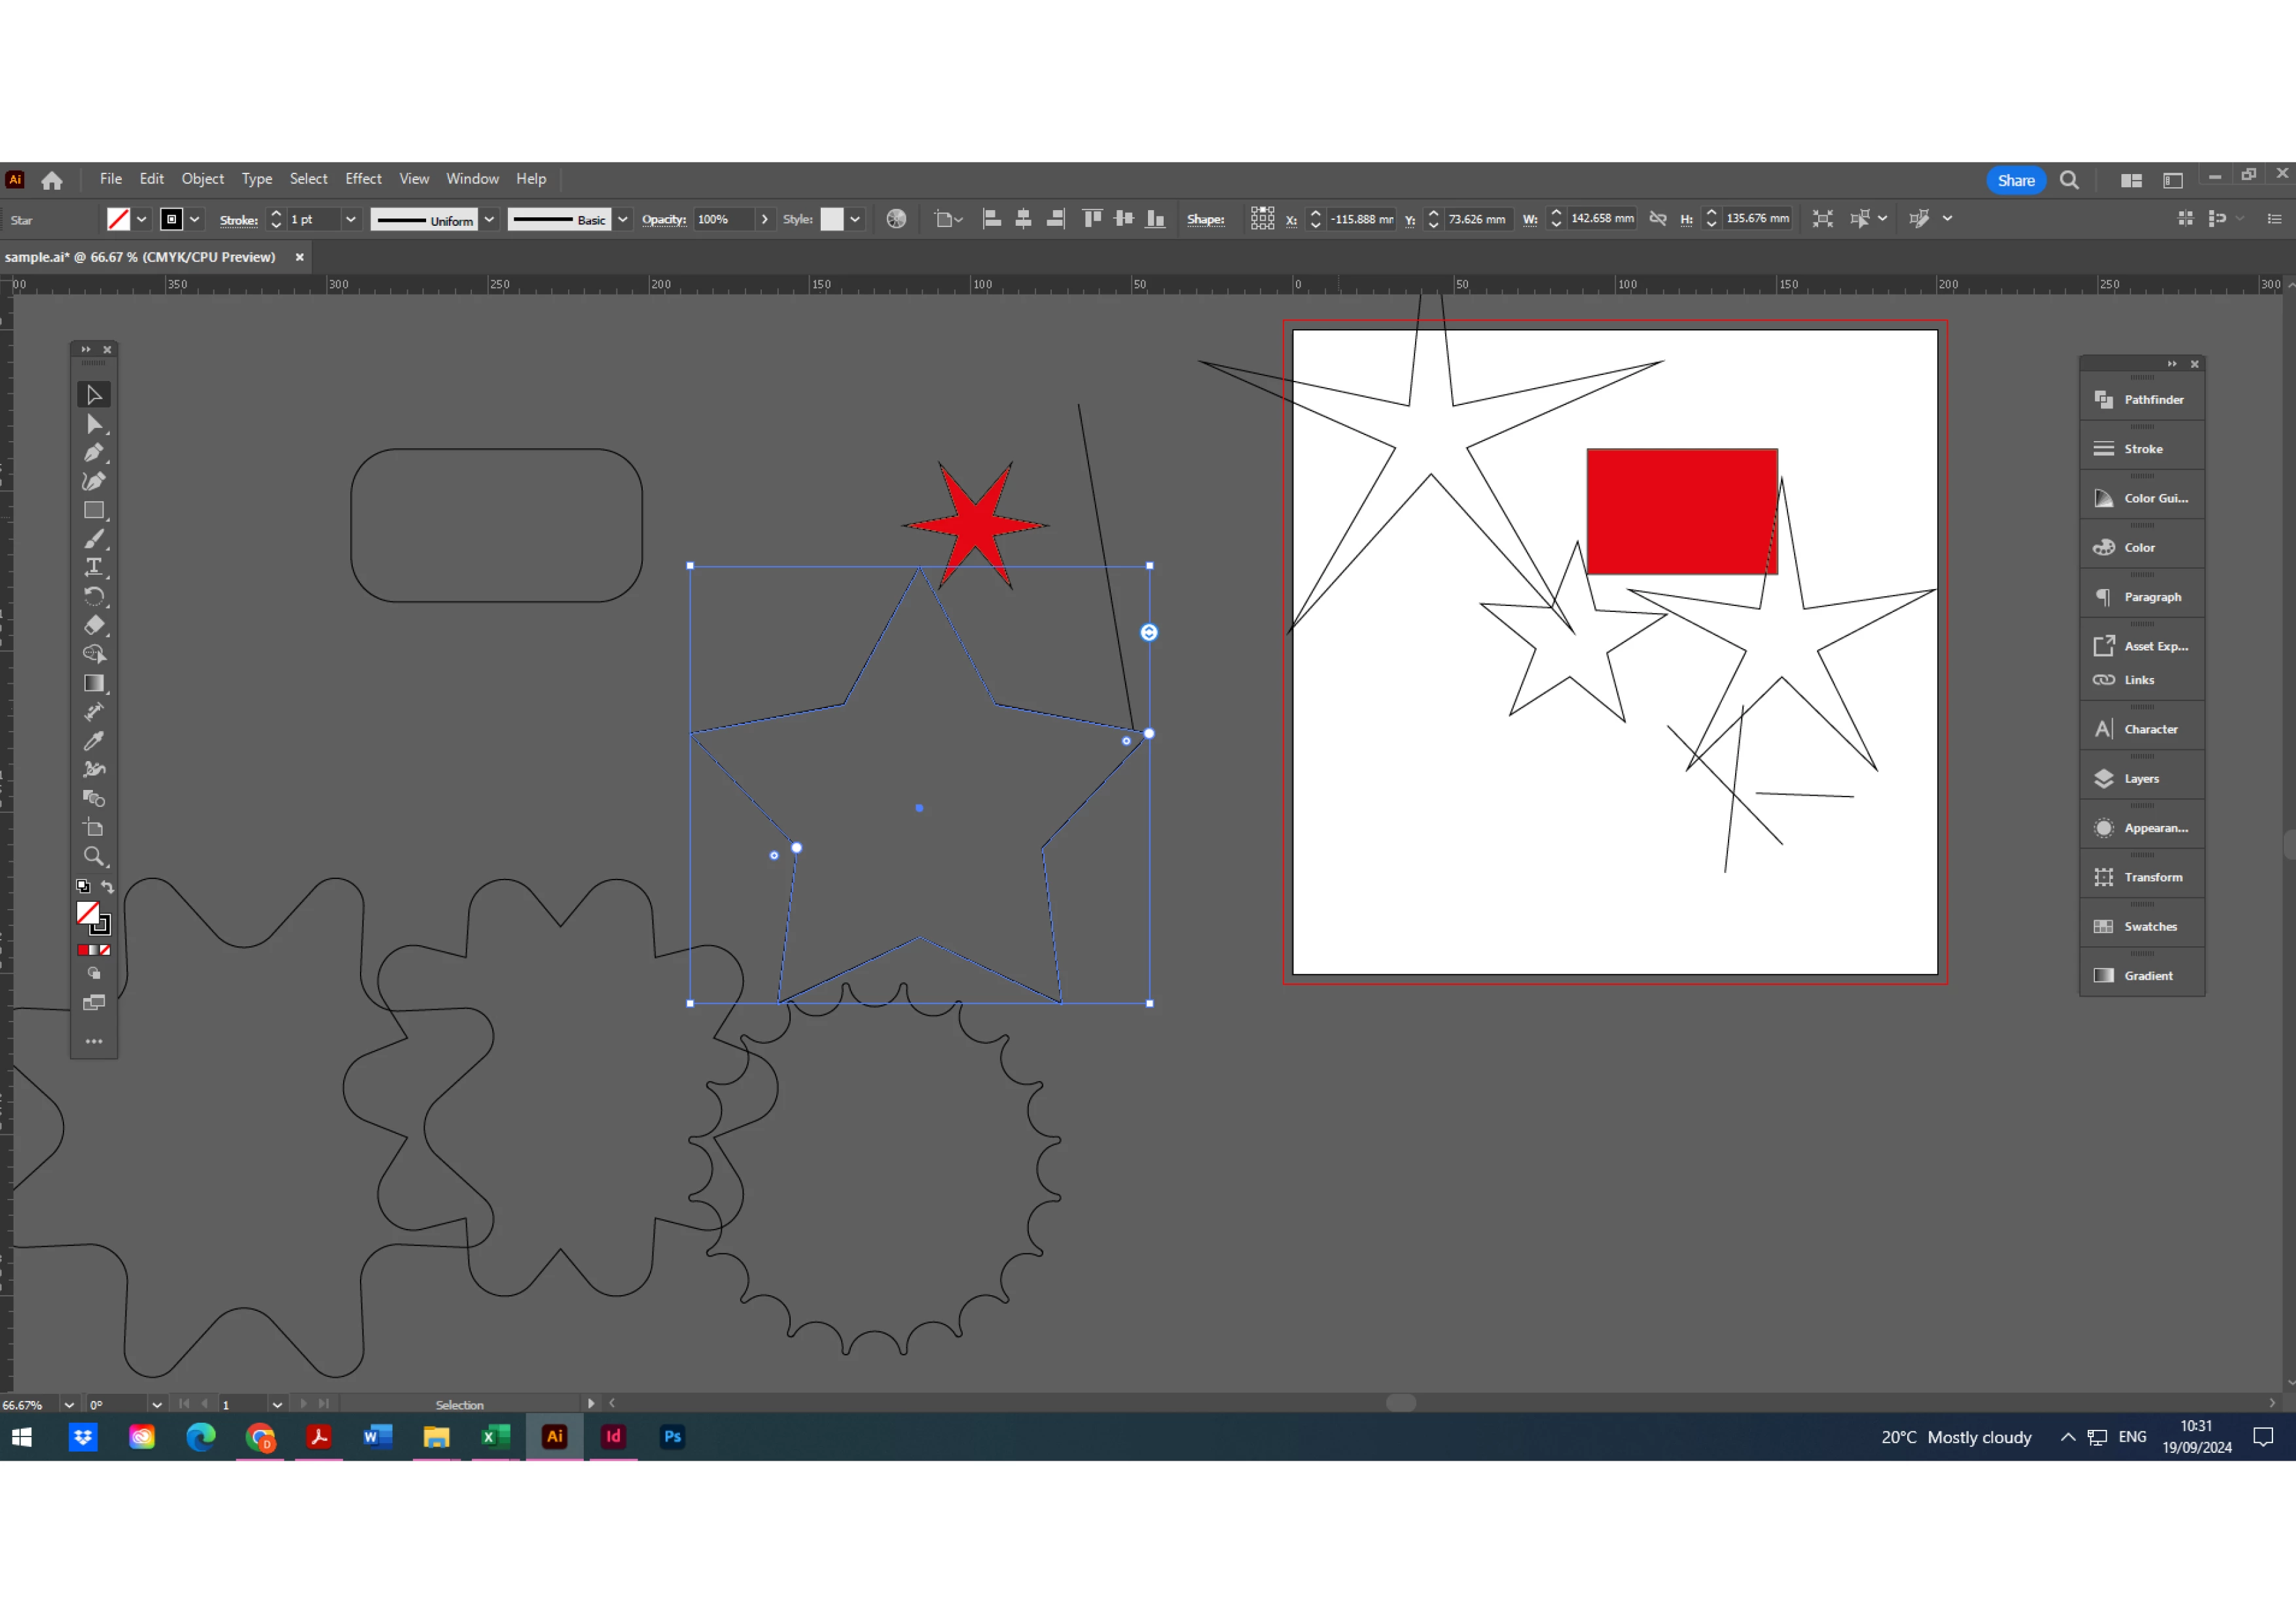
Task: Activate the Eraser tool
Action: click(94, 625)
